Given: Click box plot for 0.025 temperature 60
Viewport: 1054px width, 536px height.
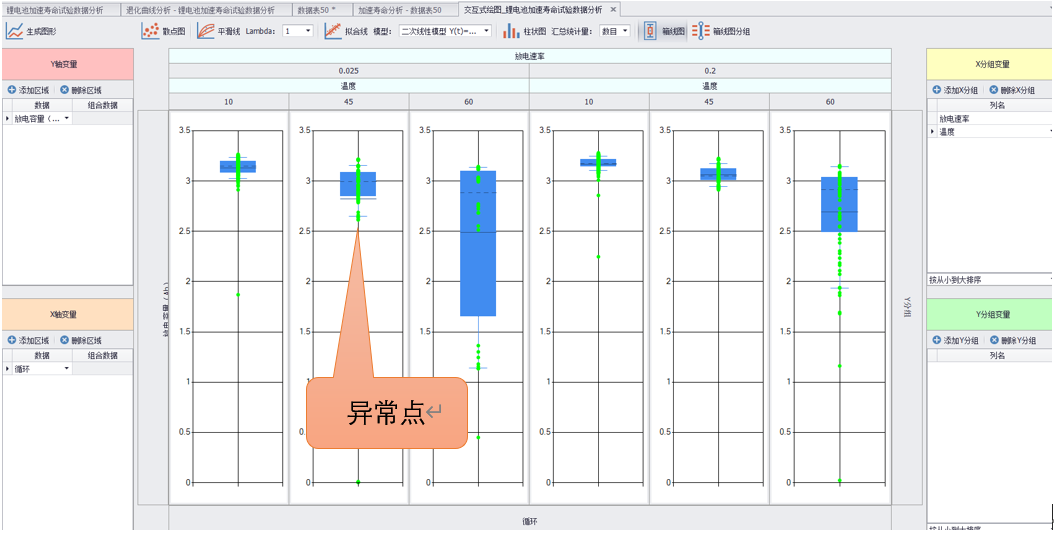Looking at the screenshot, I should pos(478,243).
